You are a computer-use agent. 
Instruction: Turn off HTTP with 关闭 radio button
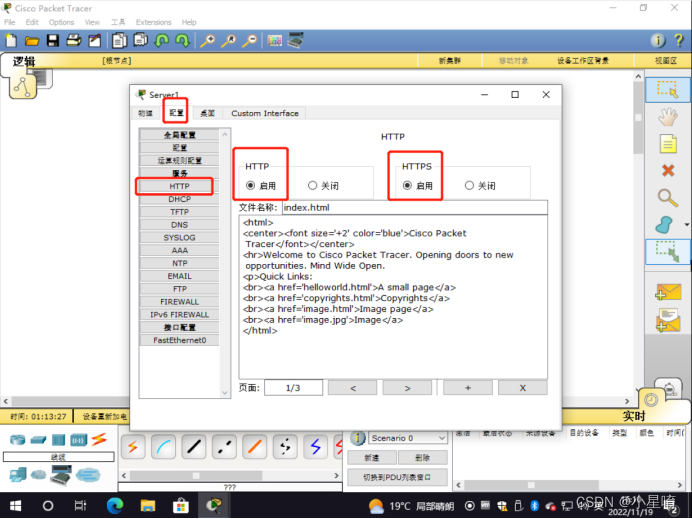pyautogui.click(x=312, y=185)
